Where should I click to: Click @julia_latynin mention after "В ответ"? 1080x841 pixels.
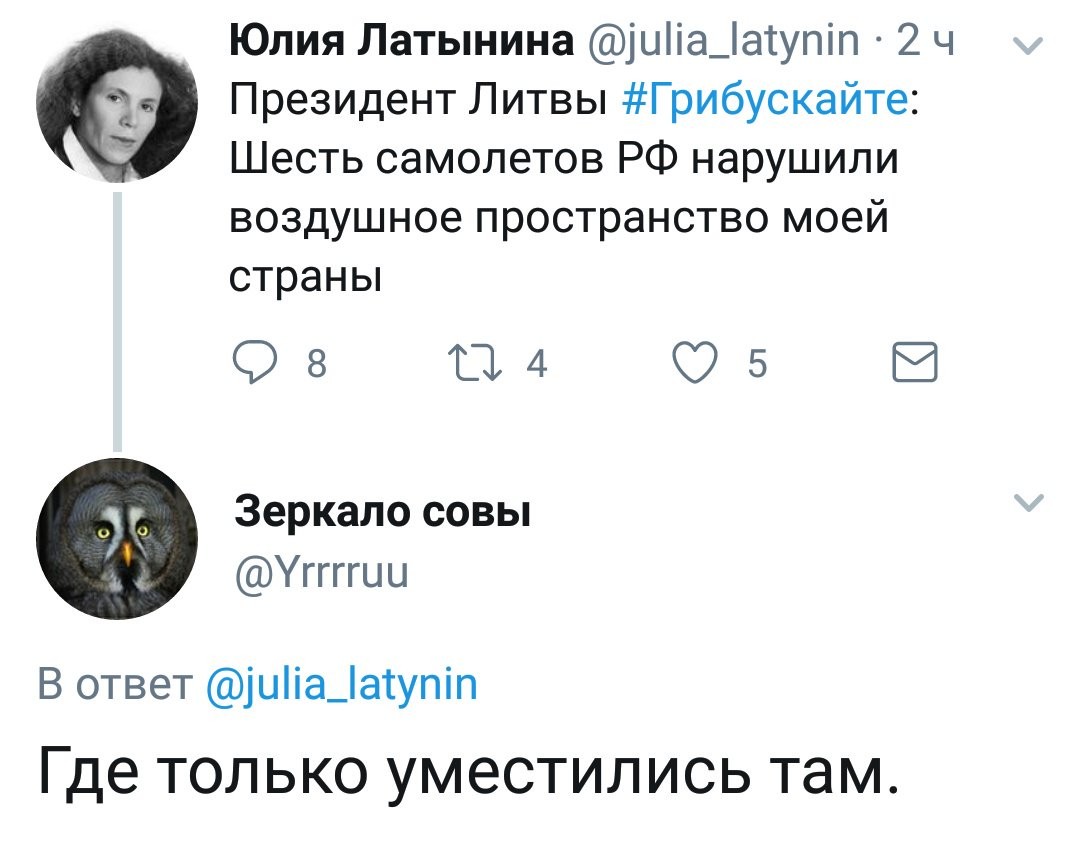(342, 685)
